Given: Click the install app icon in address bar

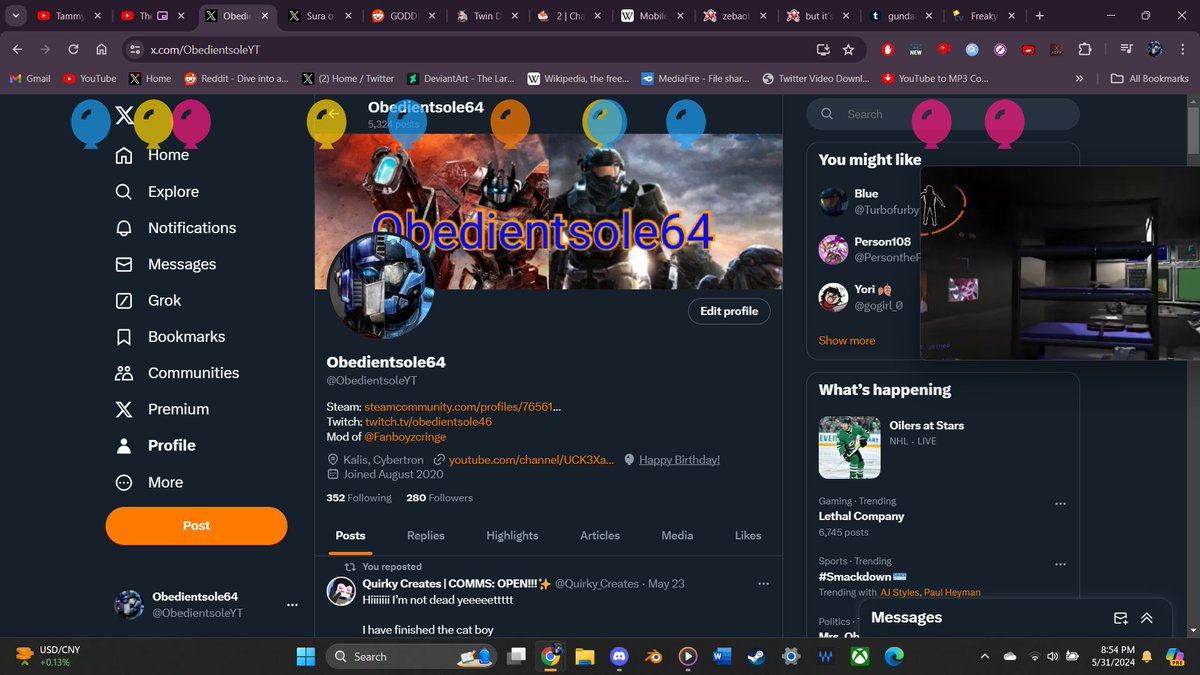Looking at the screenshot, I should pos(823,49).
